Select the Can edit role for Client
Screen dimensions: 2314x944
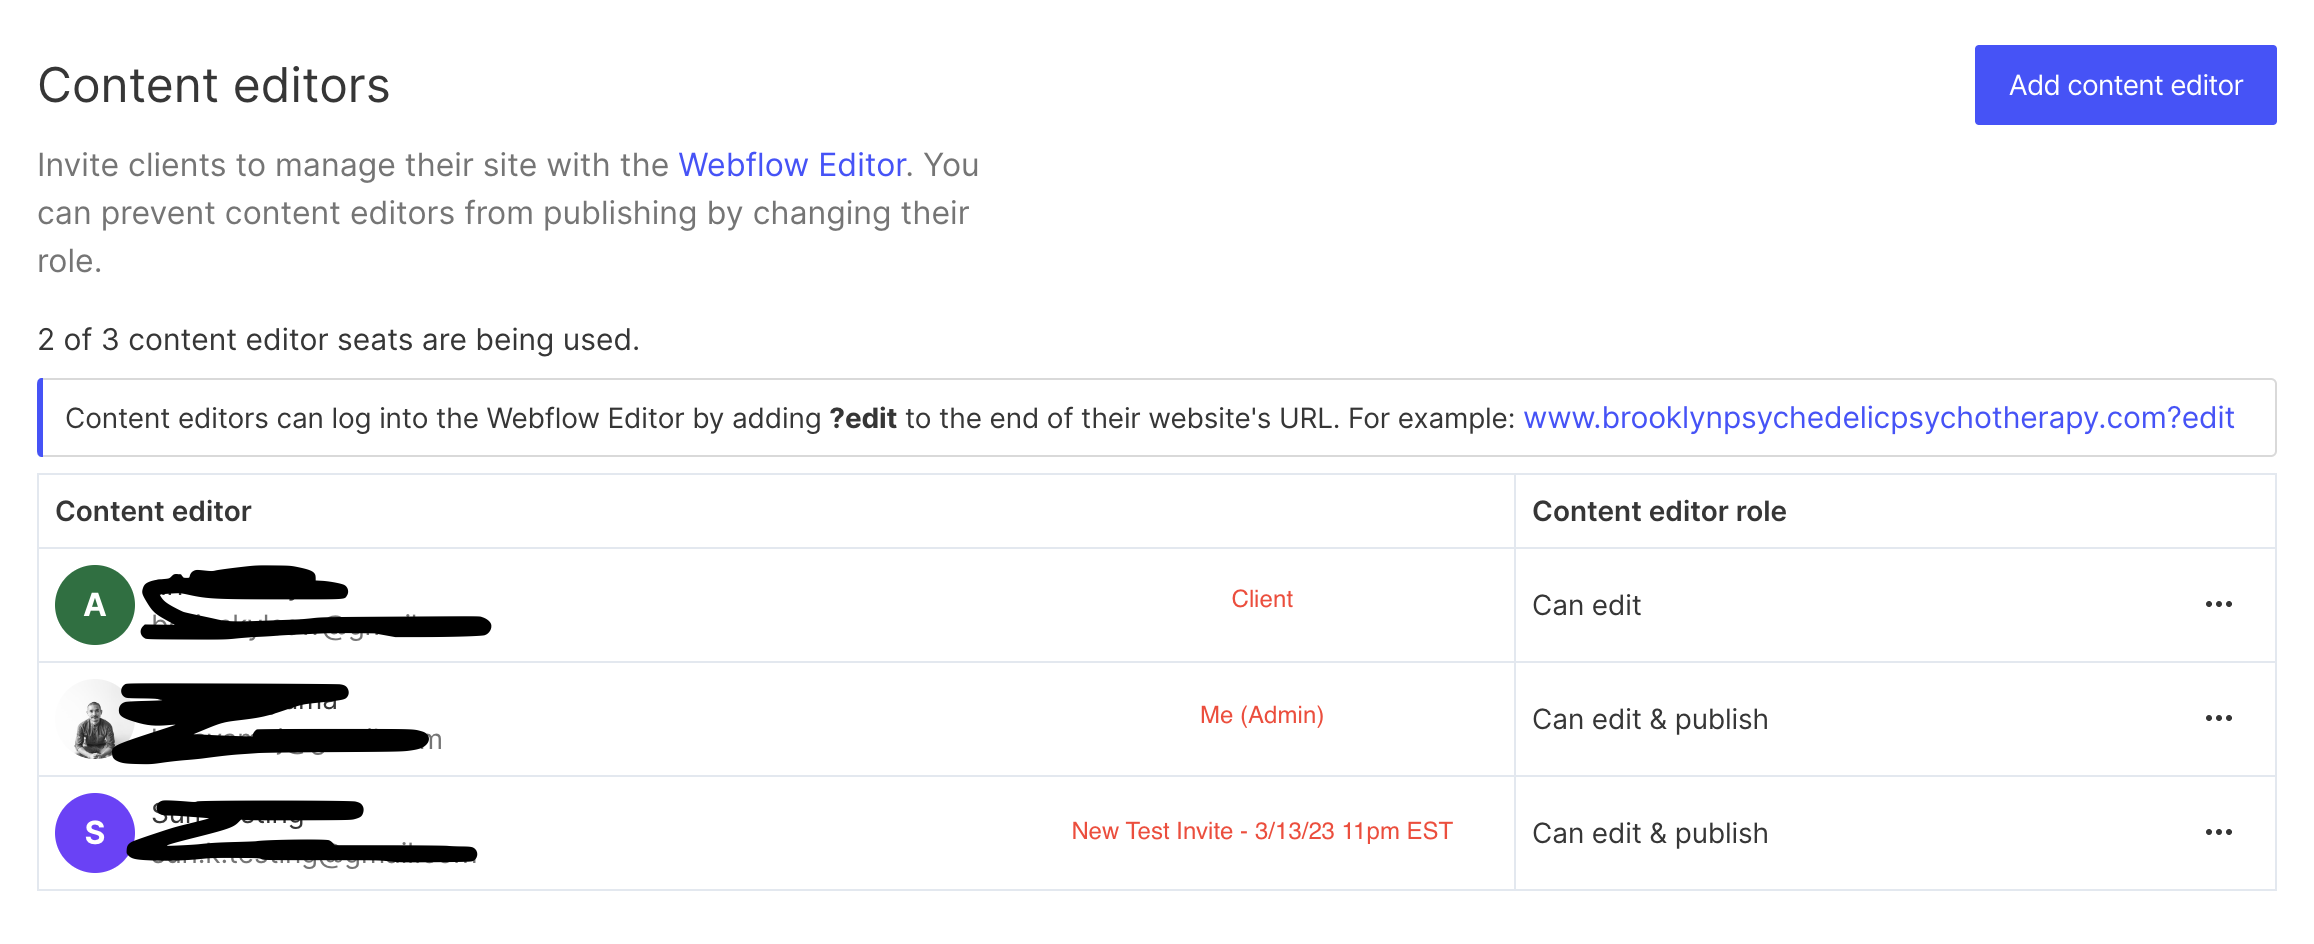pyautogui.click(x=1586, y=606)
